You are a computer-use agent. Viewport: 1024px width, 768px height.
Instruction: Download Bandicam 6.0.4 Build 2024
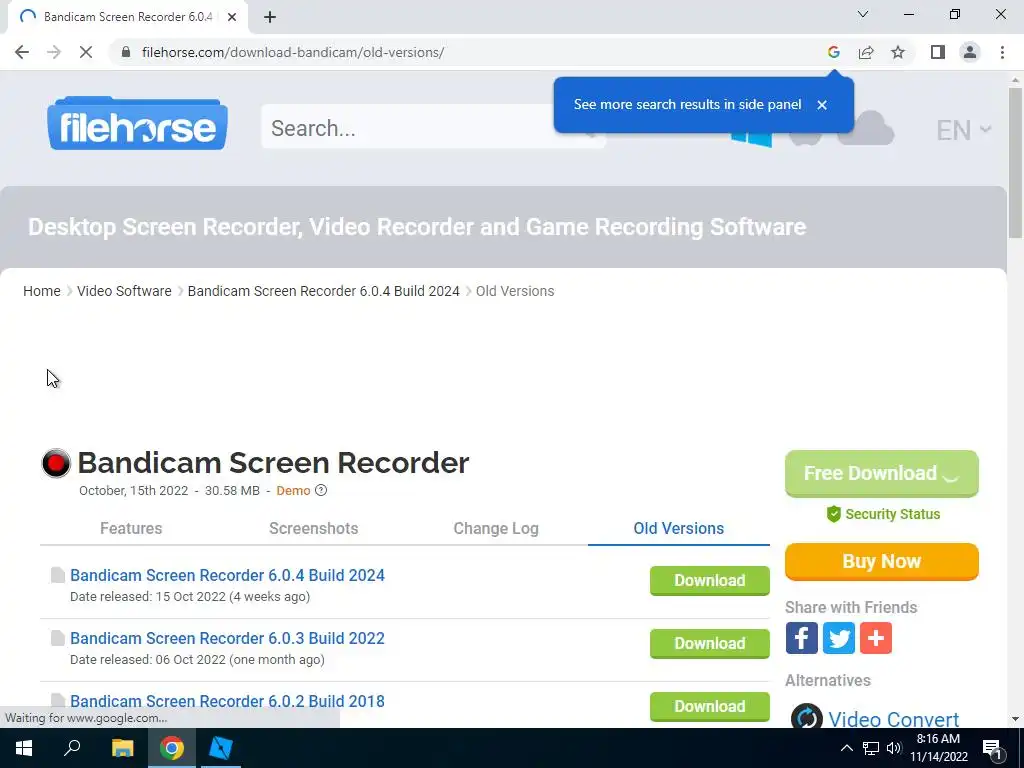click(709, 581)
